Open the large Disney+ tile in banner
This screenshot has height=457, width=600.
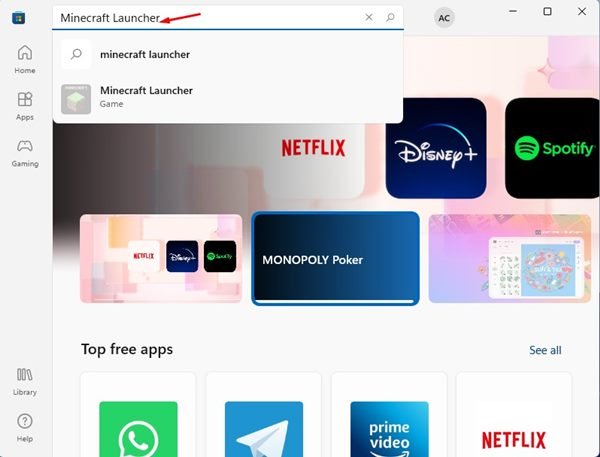tap(436, 148)
